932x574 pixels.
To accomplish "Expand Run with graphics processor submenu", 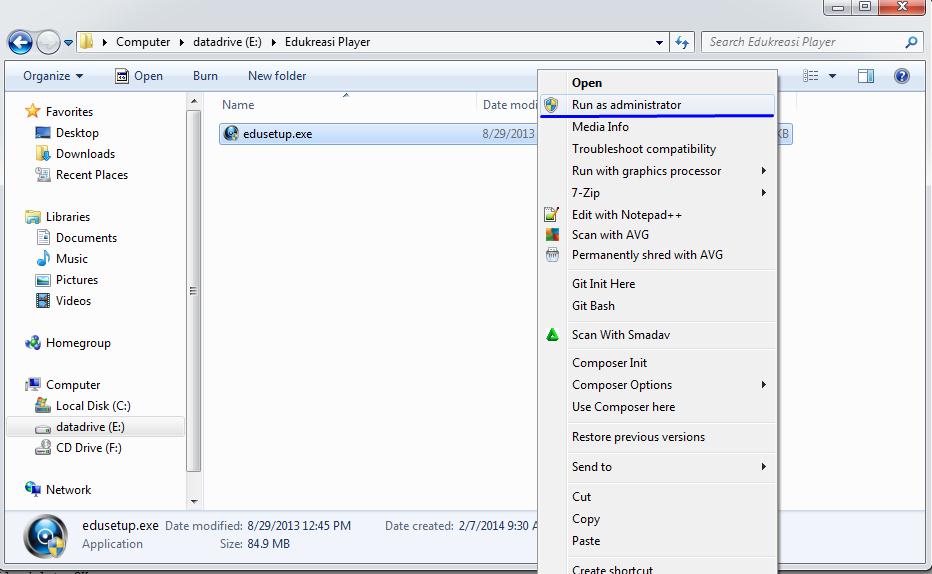I will pyautogui.click(x=657, y=171).
